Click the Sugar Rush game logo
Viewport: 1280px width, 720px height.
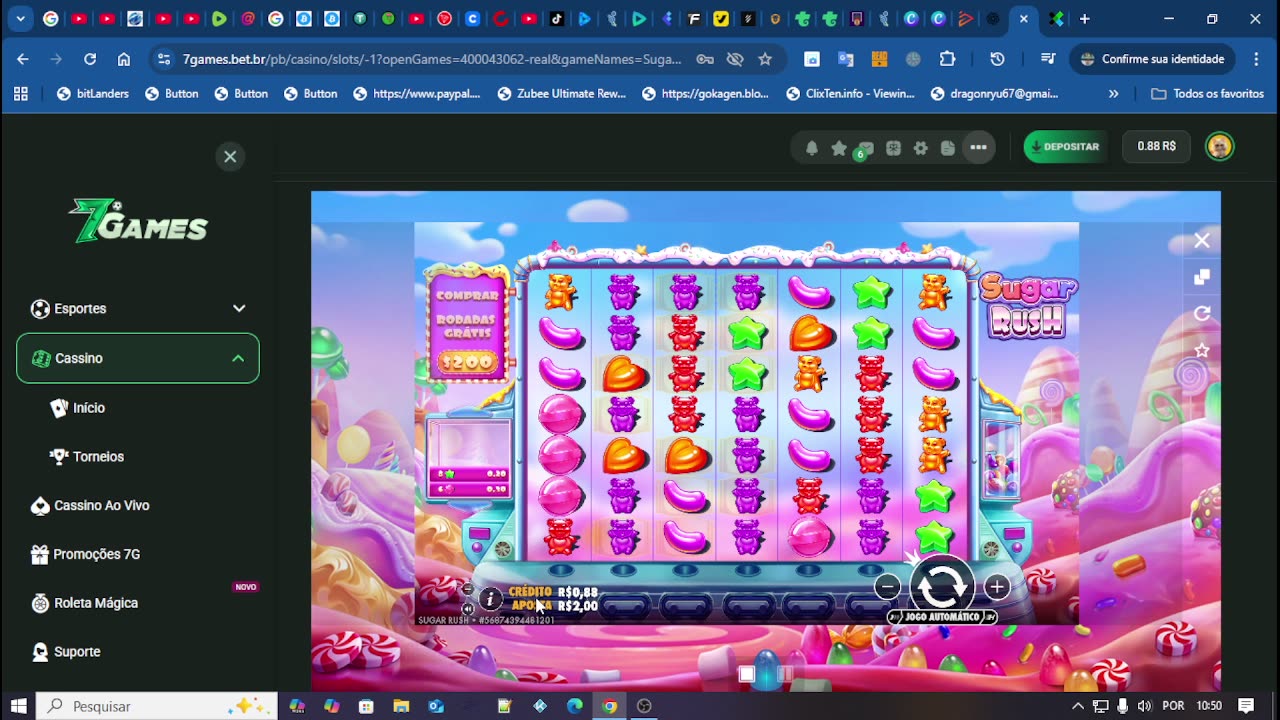click(x=1027, y=305)
